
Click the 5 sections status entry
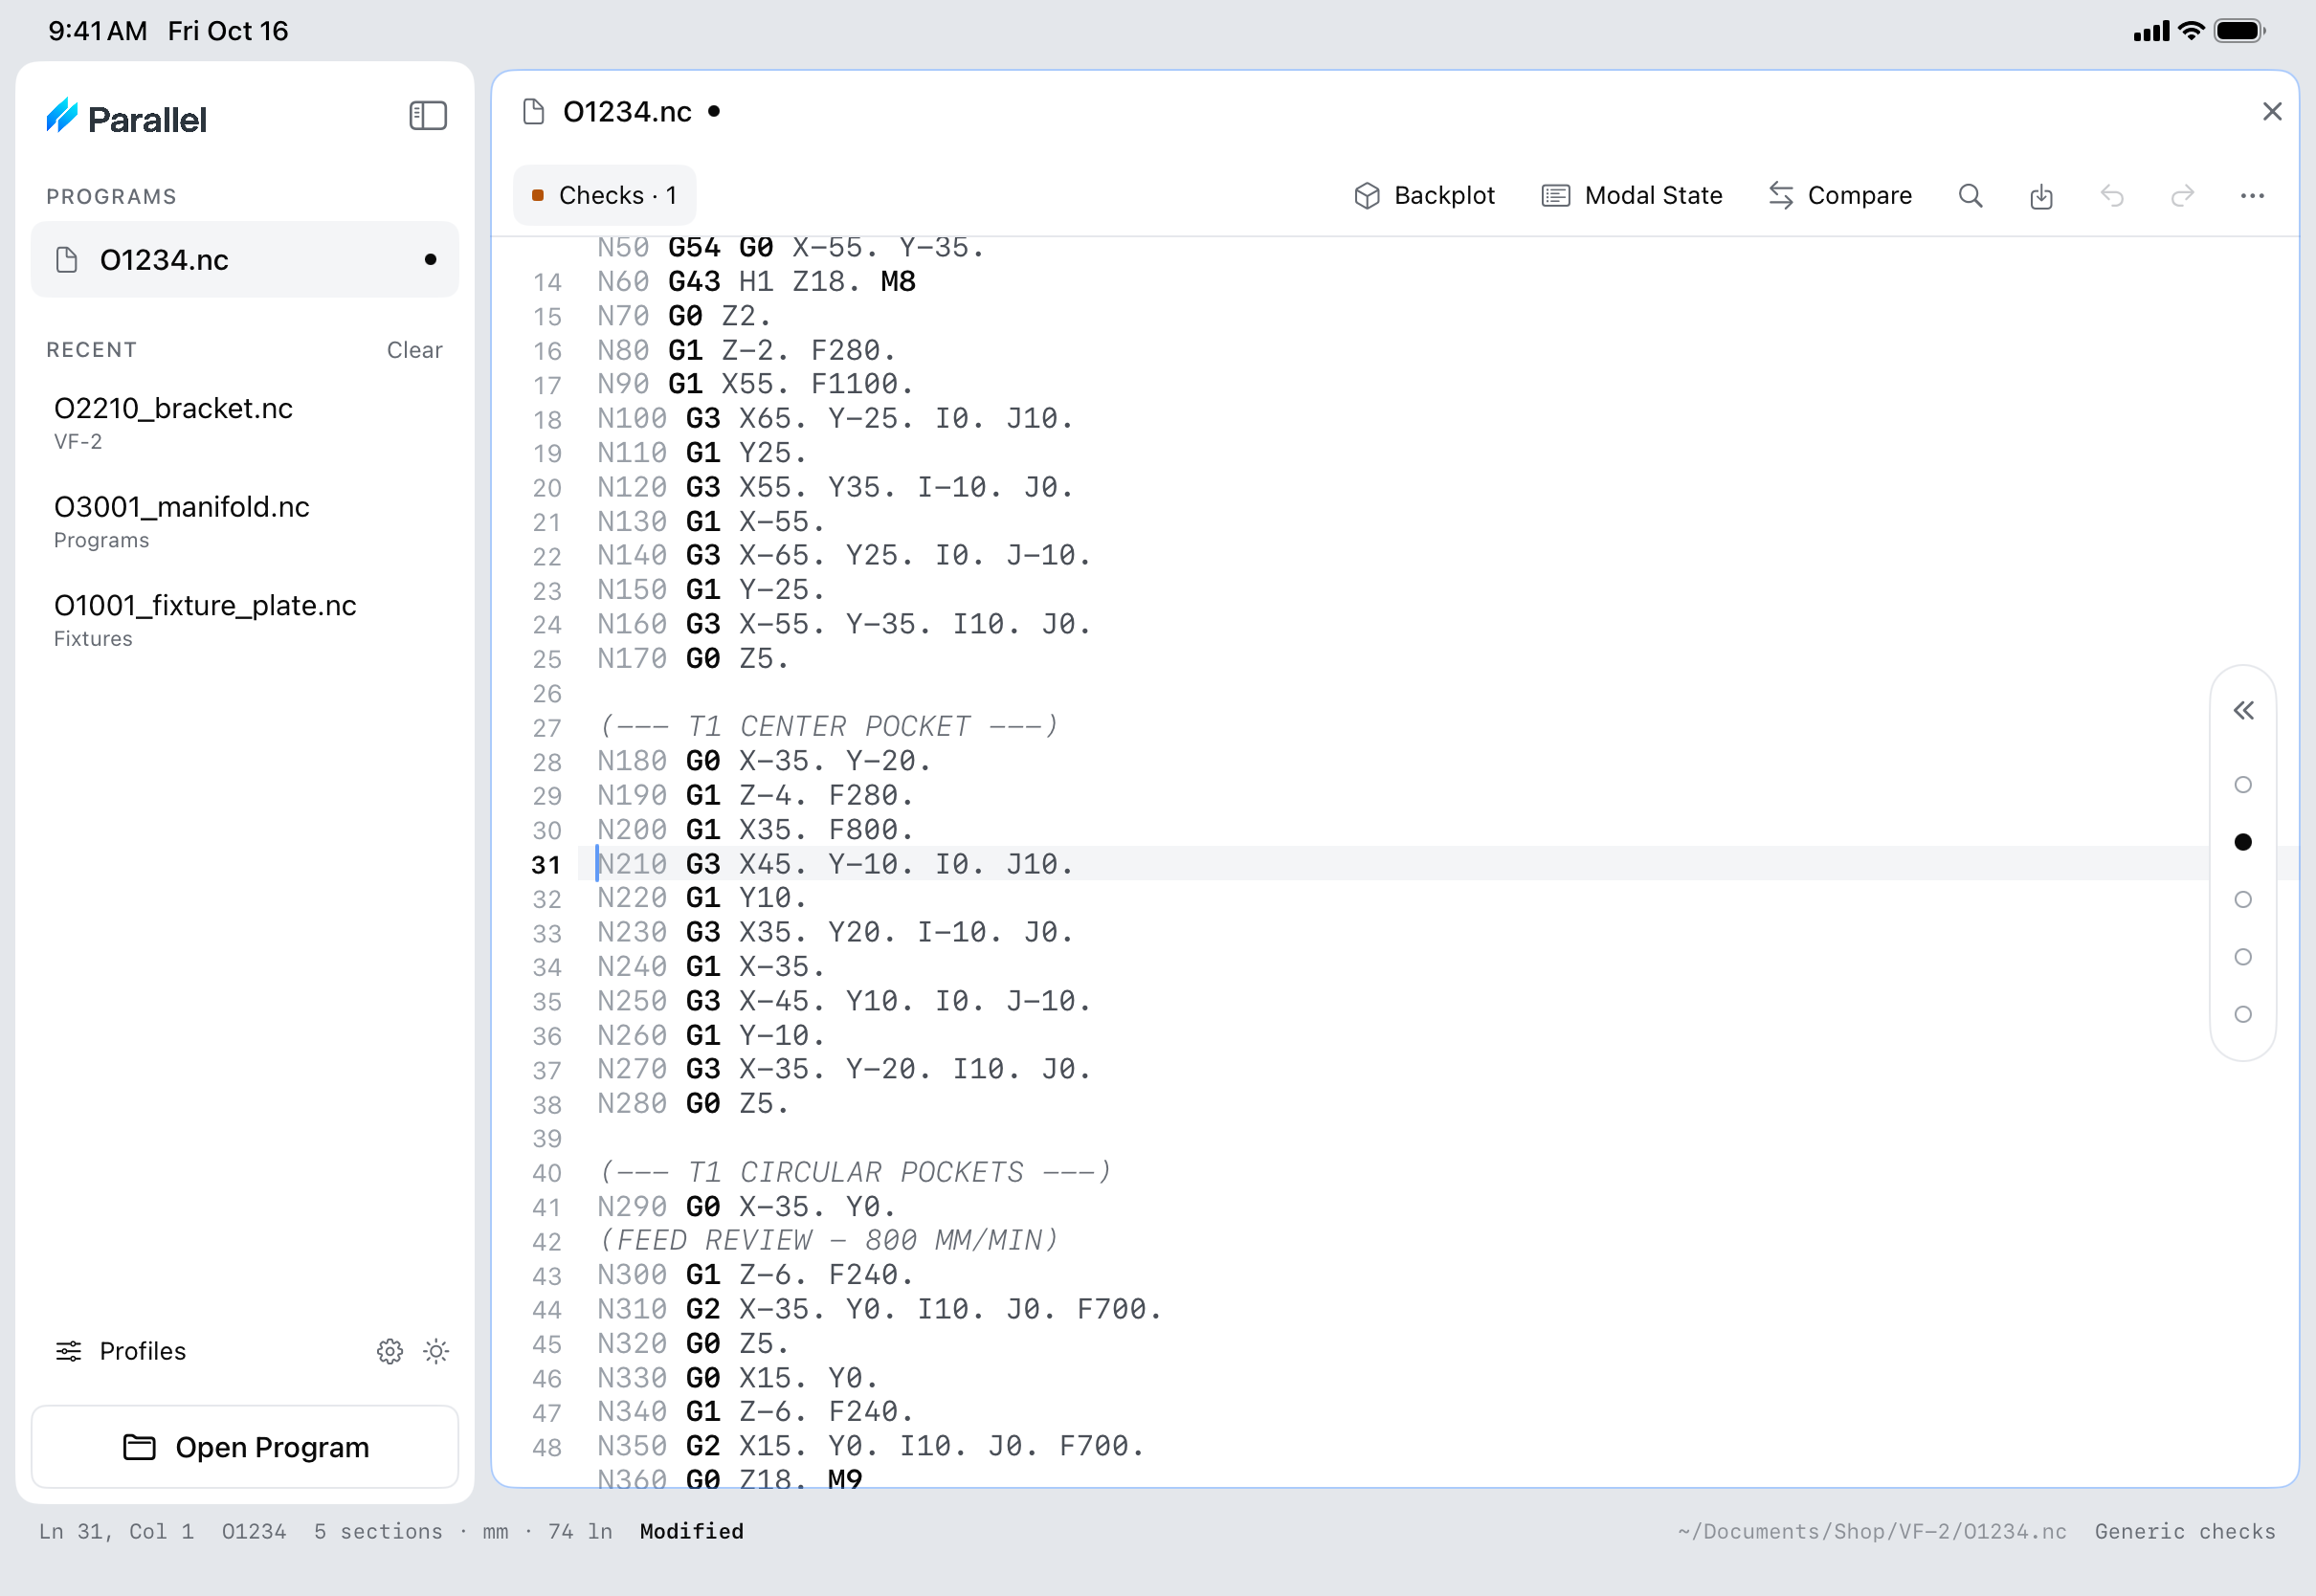point(378,1531)
